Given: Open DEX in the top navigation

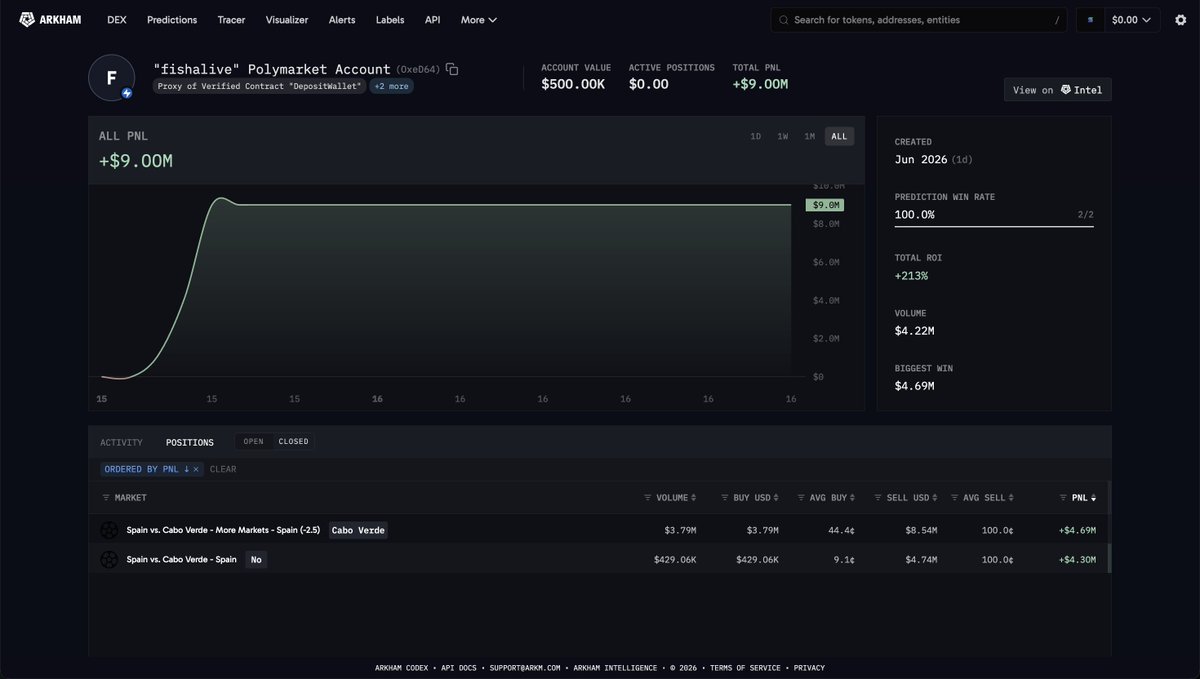Looking at the screenshot, I should click(116, 19).
